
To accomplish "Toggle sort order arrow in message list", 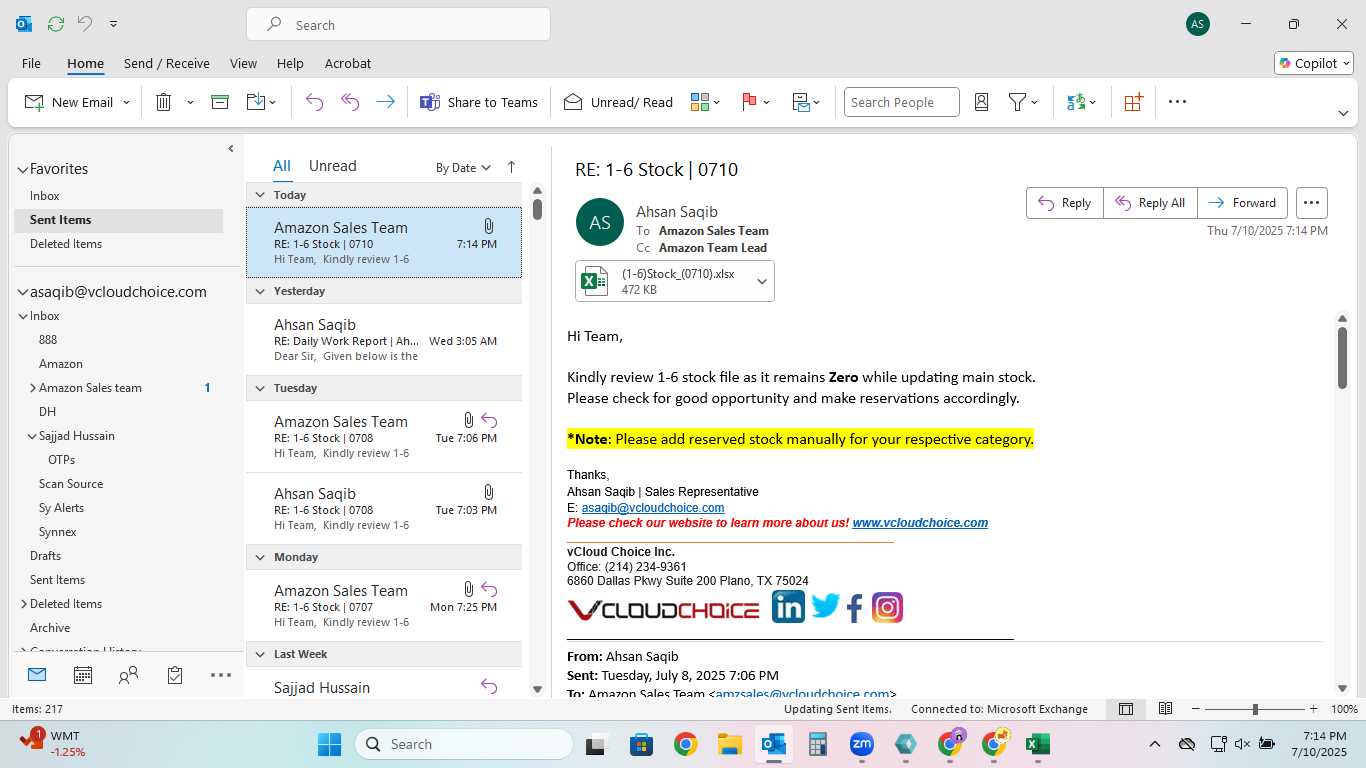I will [x=511, y=167].
